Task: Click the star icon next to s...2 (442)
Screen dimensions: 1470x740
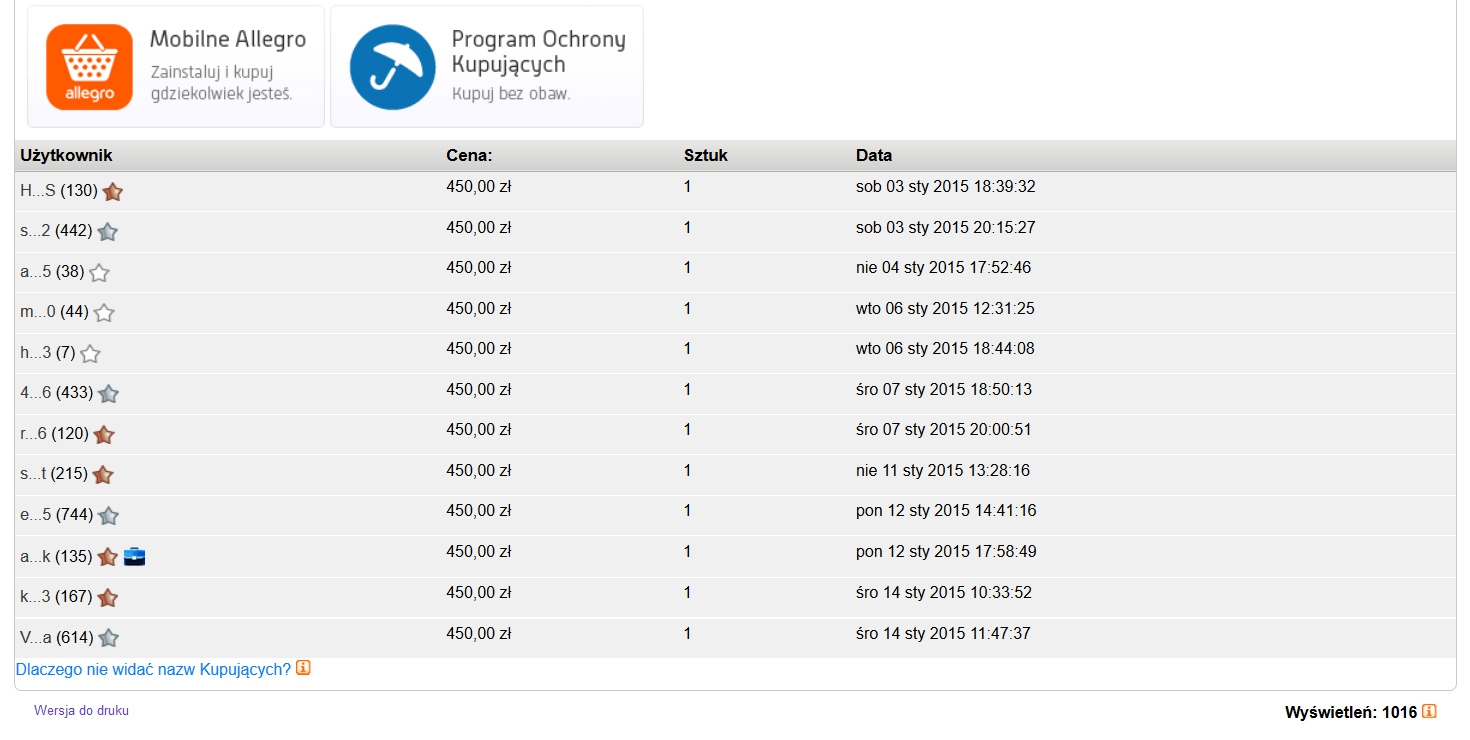Action: click(107, 232)
